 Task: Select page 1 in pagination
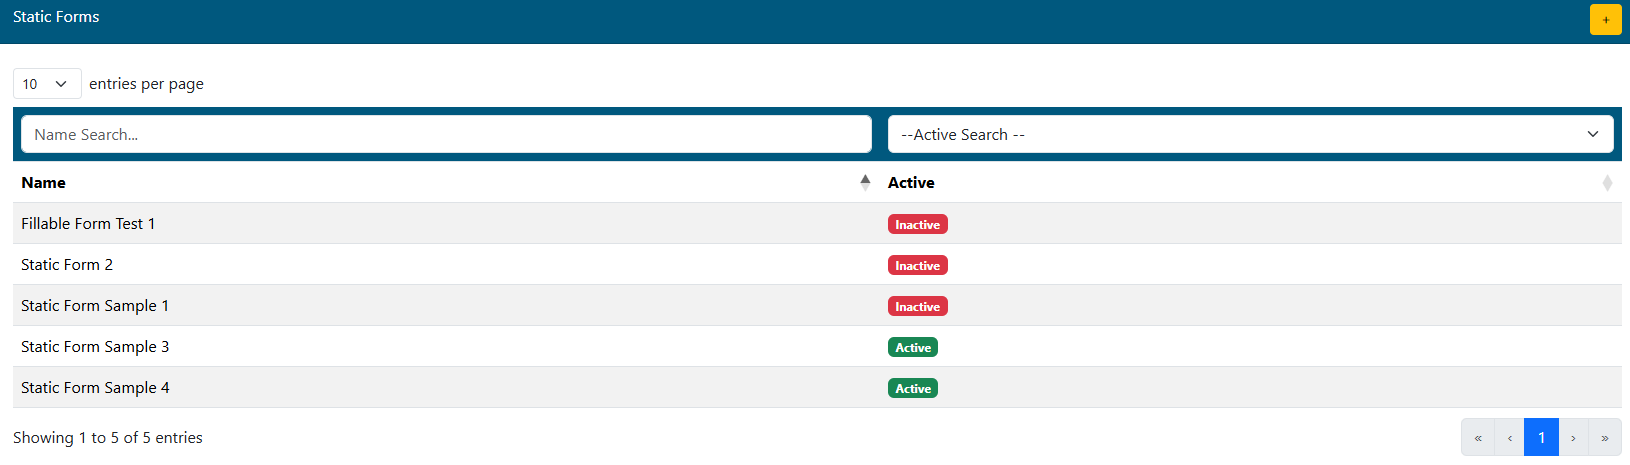pyautogui.click(x=1541, y=438)
